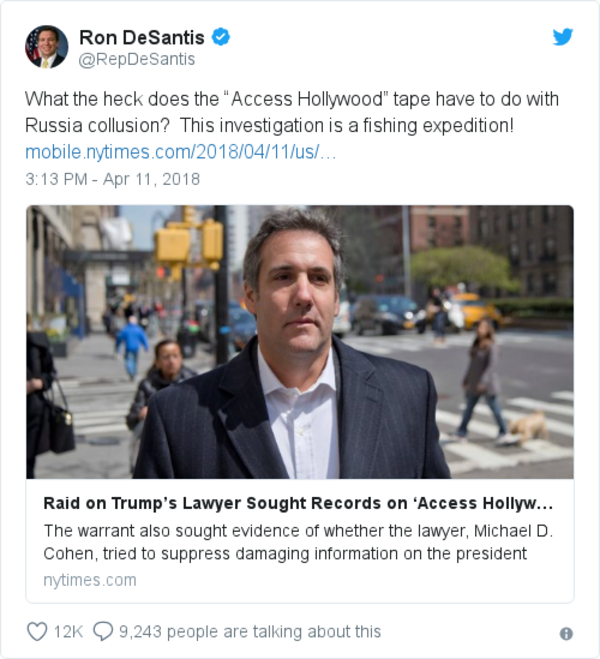Open the tweet info icon
This screenshot has height=659, width=600.
566,633
